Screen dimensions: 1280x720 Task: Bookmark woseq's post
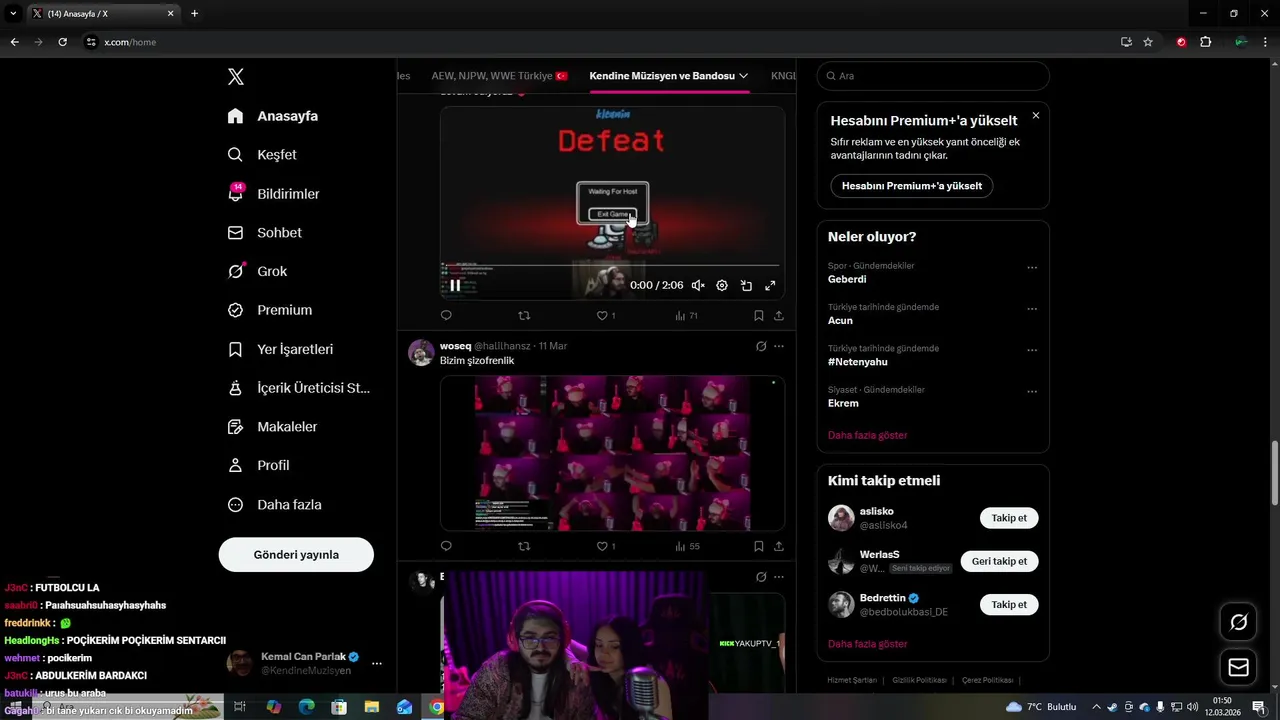[758, 546]
